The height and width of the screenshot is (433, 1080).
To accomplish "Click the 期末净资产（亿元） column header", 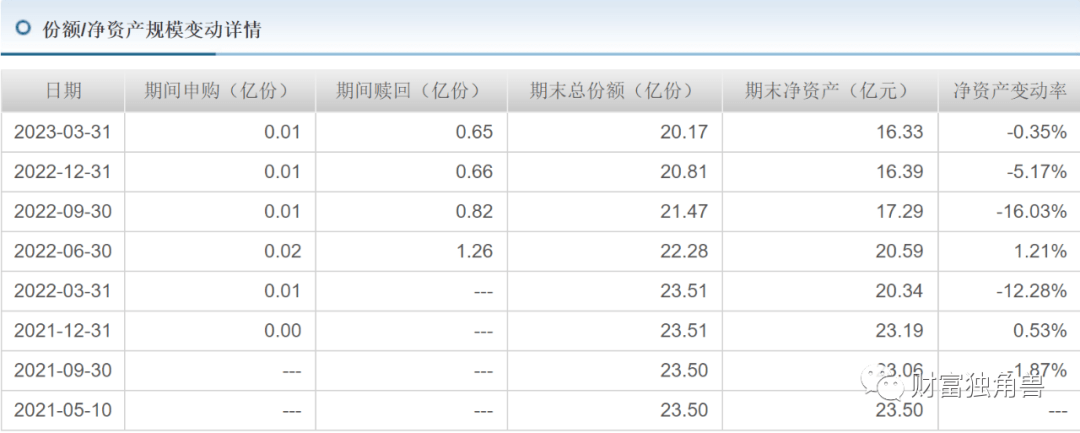I will click(x=828, y=91).
